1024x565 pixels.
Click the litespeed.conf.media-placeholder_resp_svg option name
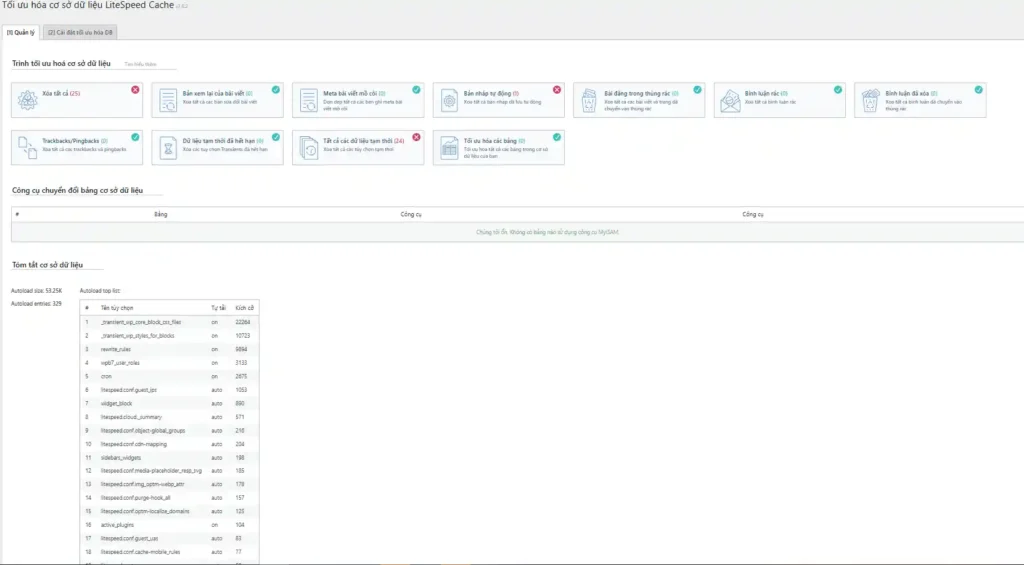click(x=151, y=471)
